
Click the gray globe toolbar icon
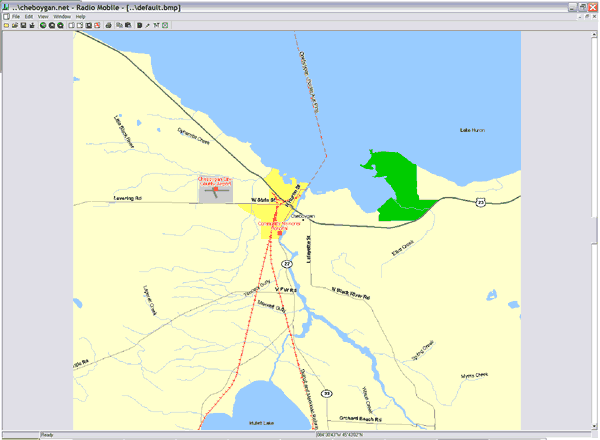(52, 25)
